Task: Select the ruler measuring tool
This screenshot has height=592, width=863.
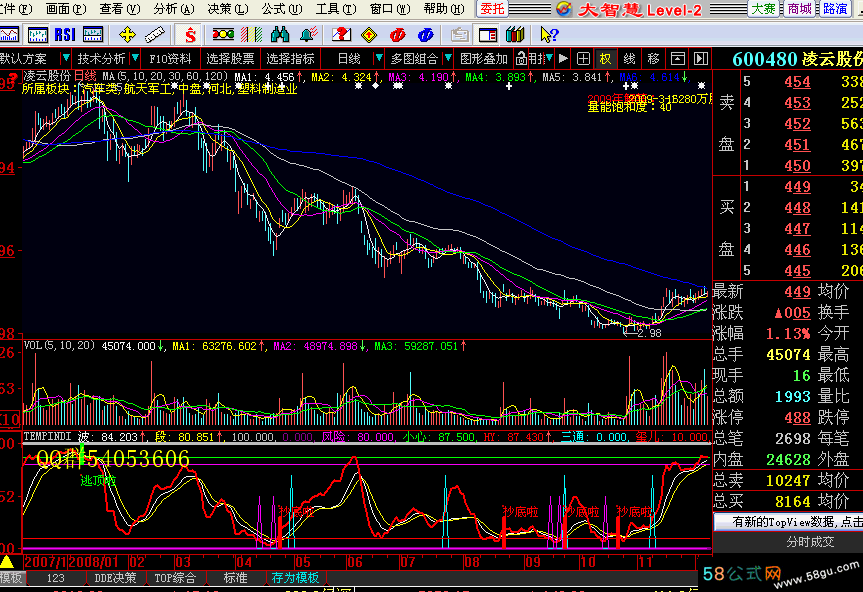Action: pyautogui.click(x=155, y=35)
